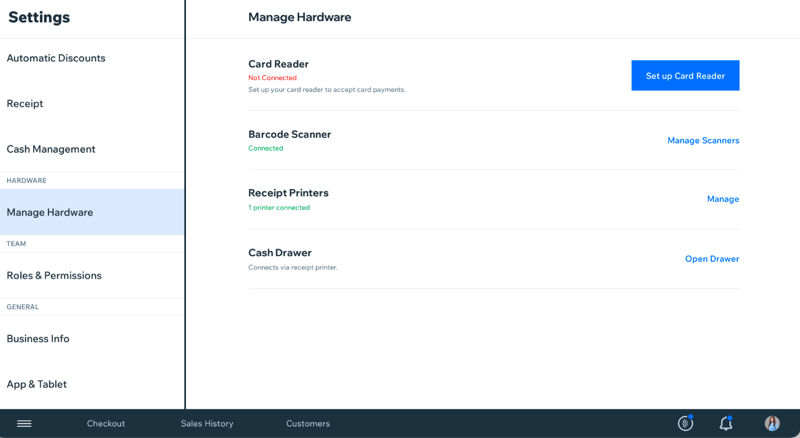Click the TEAM section label
The image size is (800, 438).
(x=16, y=244)
